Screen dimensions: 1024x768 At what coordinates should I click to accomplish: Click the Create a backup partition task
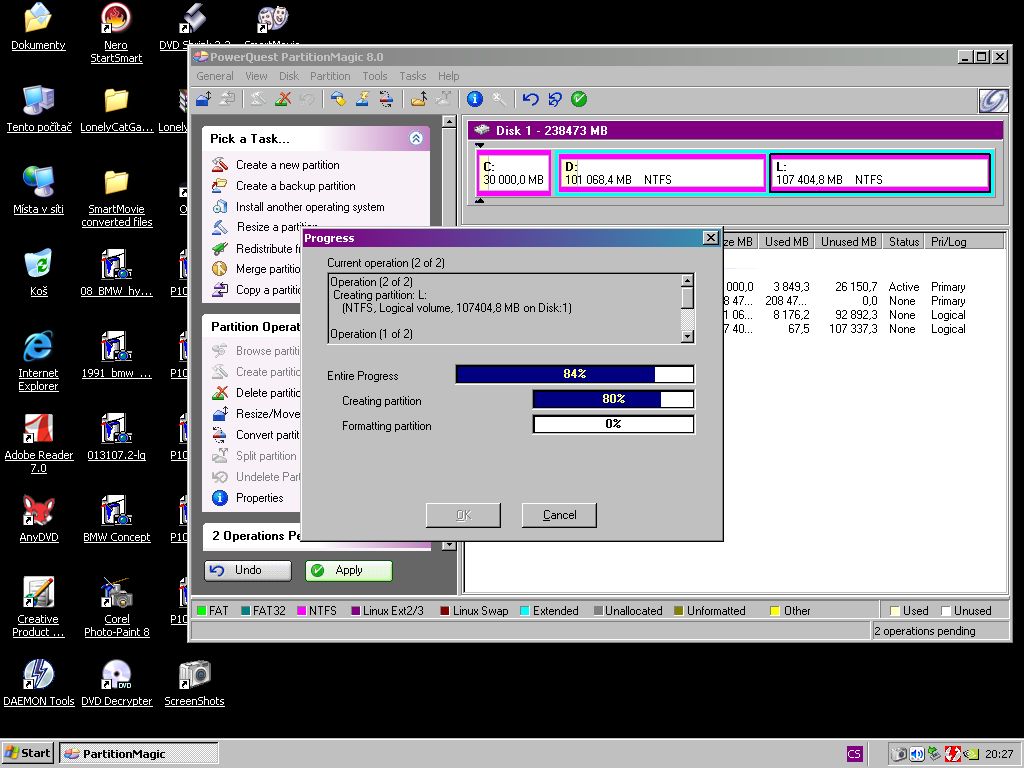coord(283,185)
